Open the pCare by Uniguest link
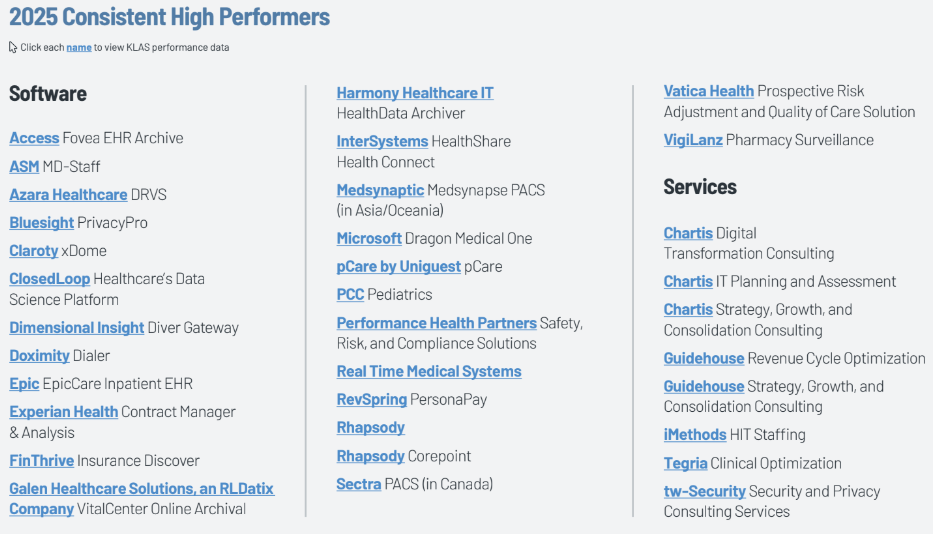 (x=398, y=266)
